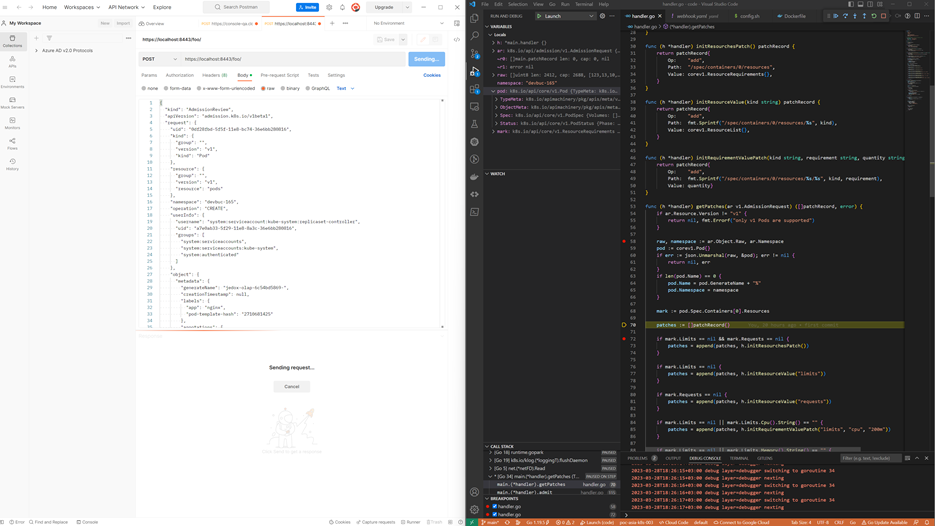The height and width of the screenshot is (526, 935).
Task: Stop the debug session
Action: click(x=884, y=16)
